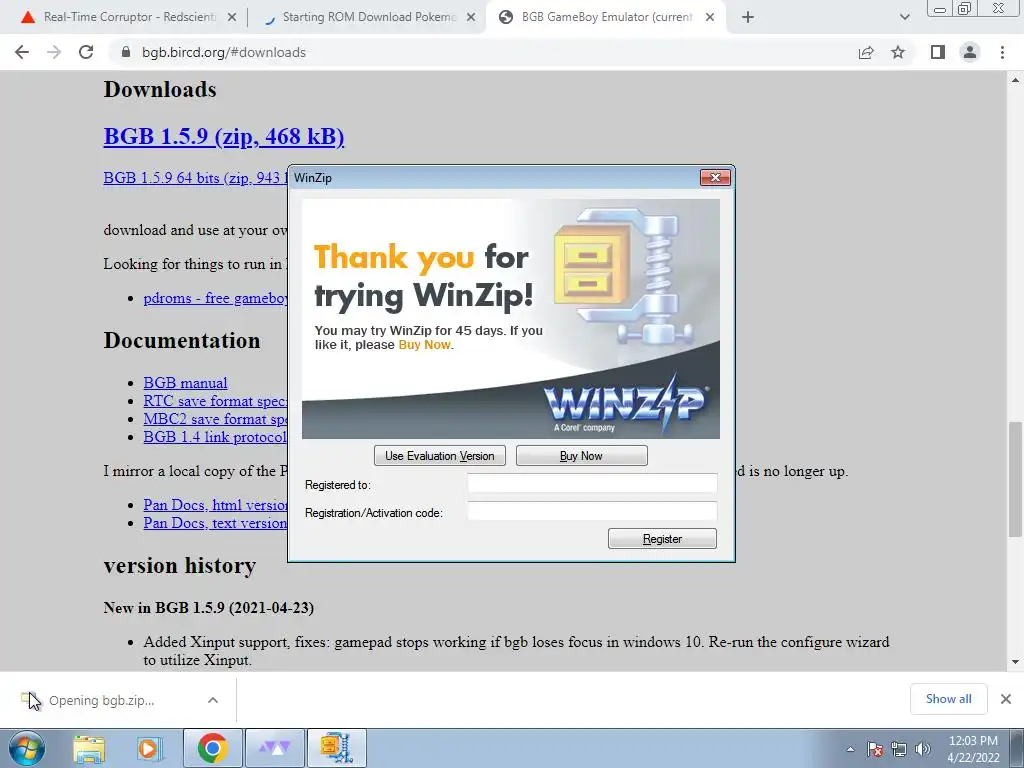Open BGB 1.5.9 (zip, 468 kB) link
Image resolution: width=1024 pixels, height=768 pixels.
[223, 136]
